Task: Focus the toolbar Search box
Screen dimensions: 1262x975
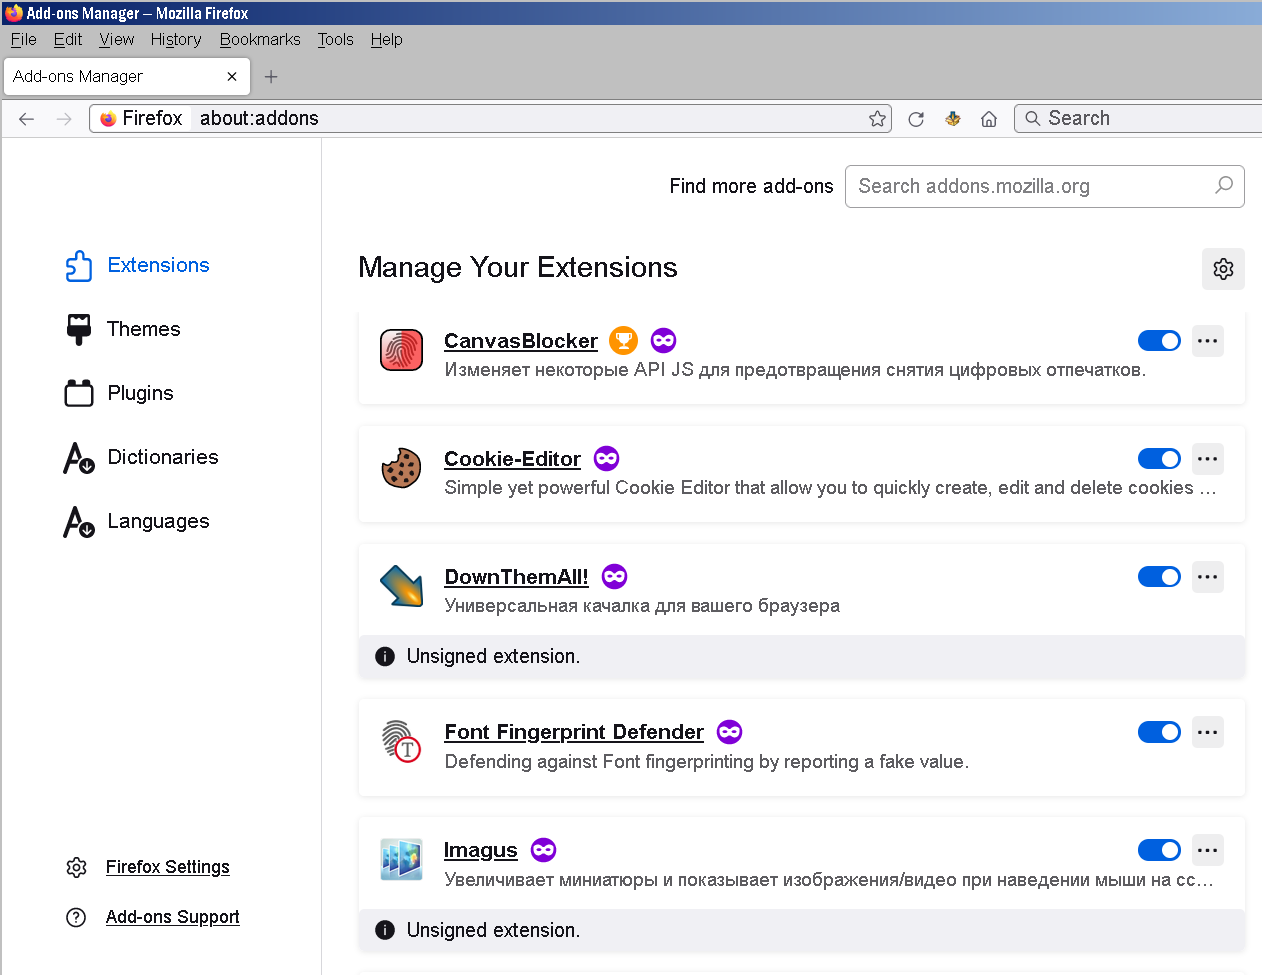Action: click(x=1138, y=119)
